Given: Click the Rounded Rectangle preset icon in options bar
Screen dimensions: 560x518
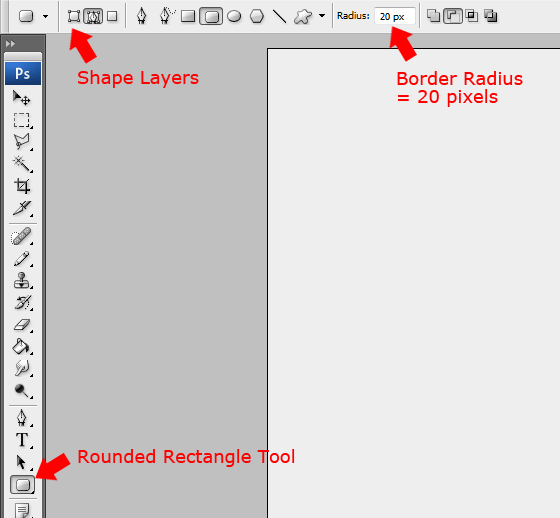Looking at the screenshot, I should tap(26, 16).
